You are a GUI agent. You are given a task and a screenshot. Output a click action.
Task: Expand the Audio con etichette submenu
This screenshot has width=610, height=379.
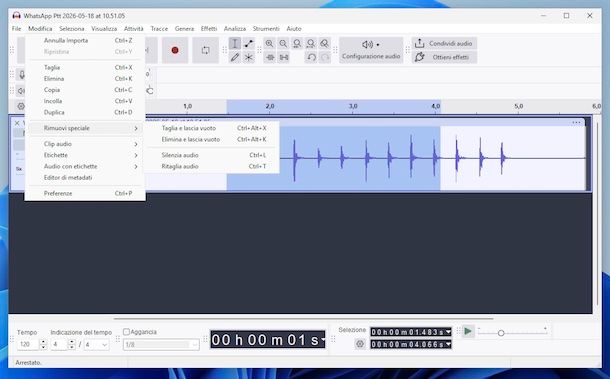pos(85,167)
